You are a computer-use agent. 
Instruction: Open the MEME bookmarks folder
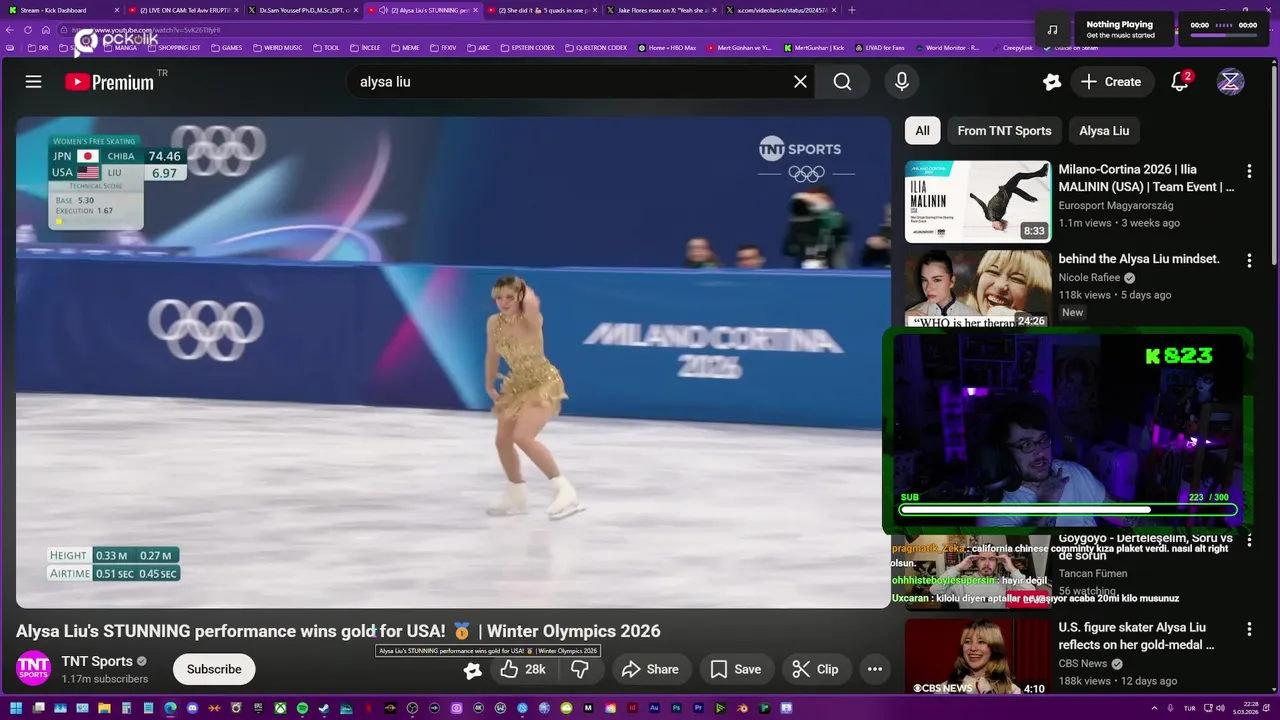pyautogui.click(x=405, y=48)
